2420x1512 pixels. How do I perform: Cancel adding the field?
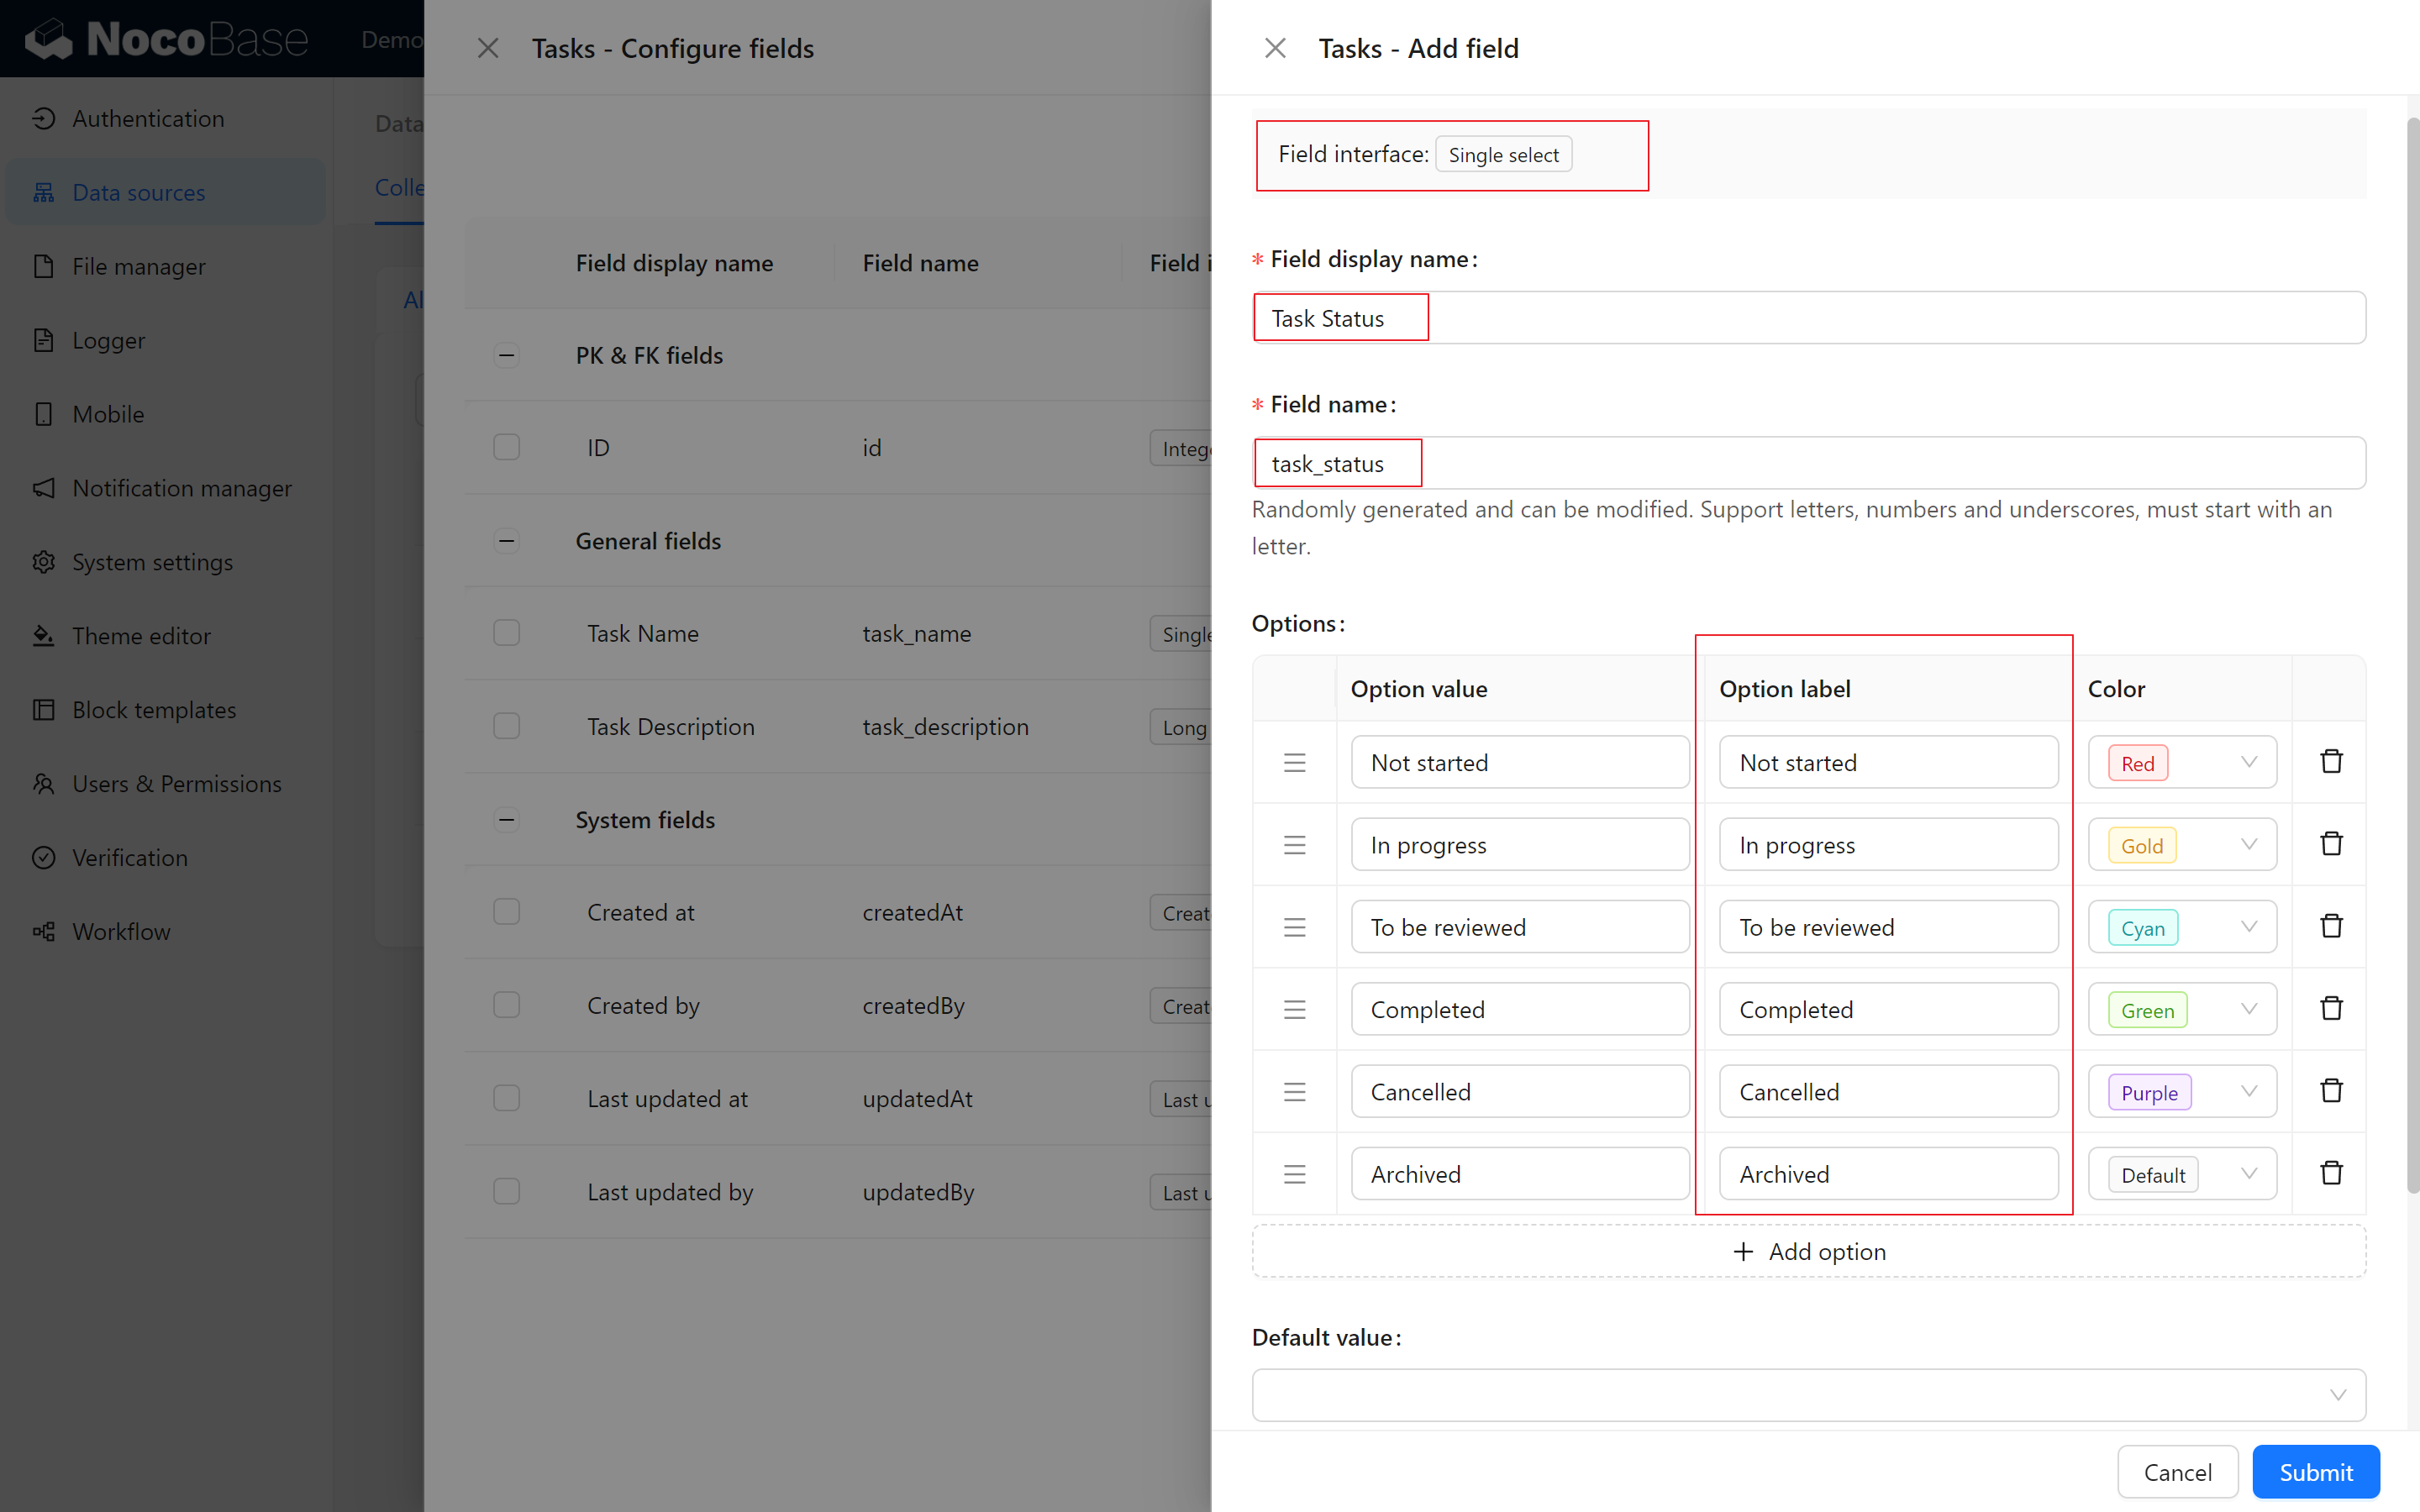[2177, 1472]
